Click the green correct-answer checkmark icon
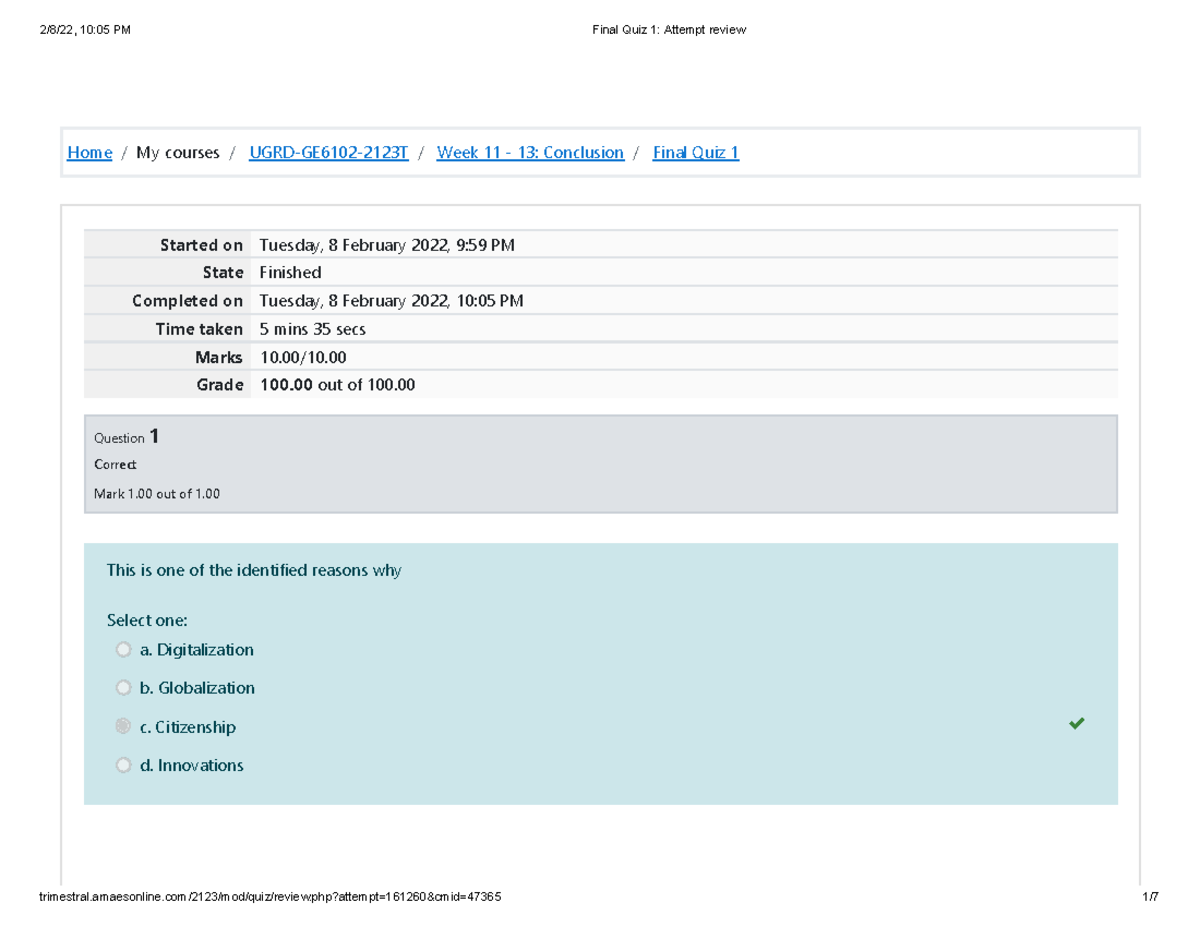 click(1077, 723)
